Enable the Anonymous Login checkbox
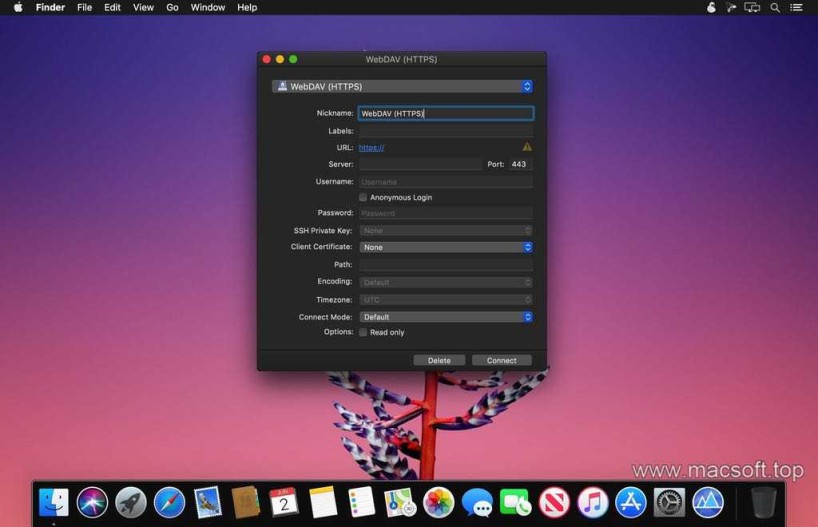Screen dimensions: 818x527 (x=363, y=198)
